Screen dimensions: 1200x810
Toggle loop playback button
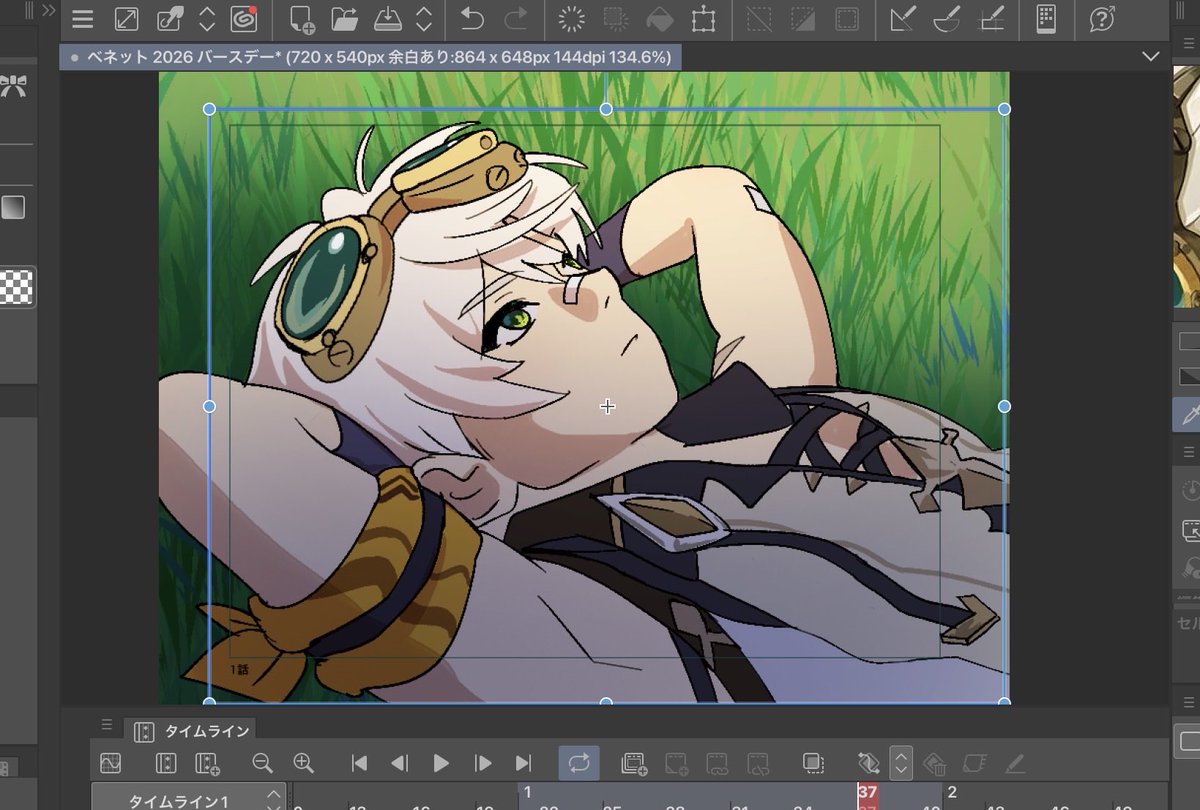coord(579,763)
